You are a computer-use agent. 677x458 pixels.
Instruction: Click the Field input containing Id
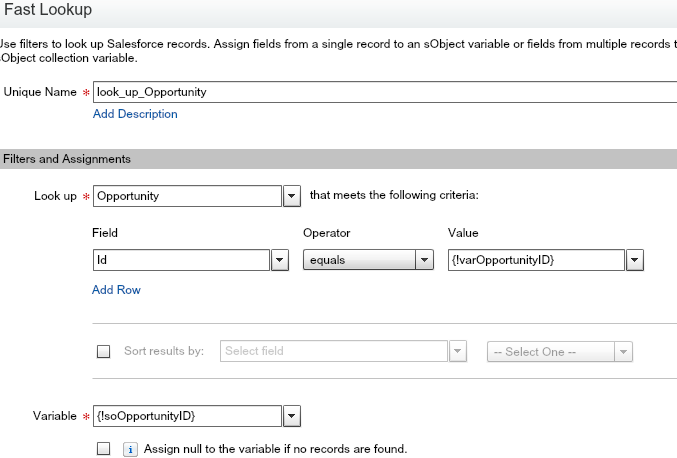(x=180, y=260)
